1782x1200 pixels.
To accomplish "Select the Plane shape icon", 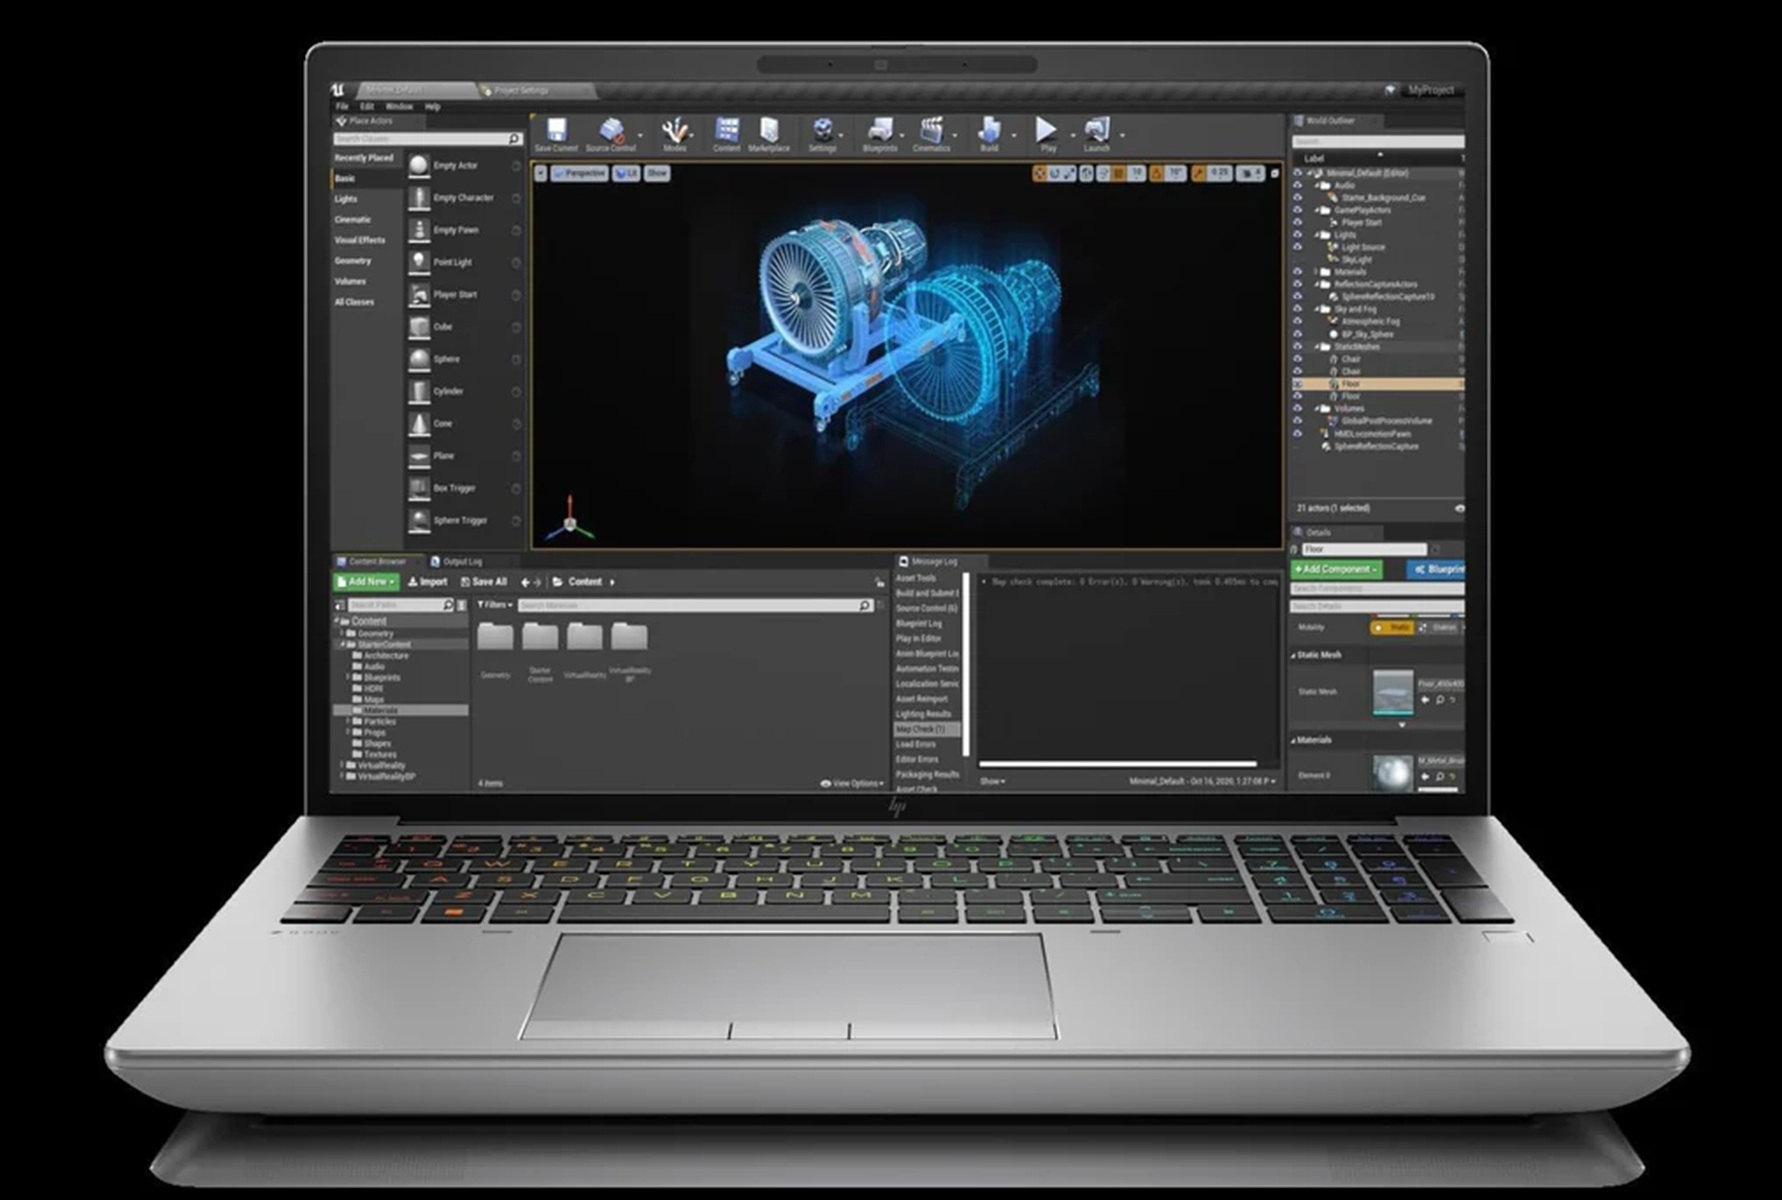I will (x=419, y=456).
